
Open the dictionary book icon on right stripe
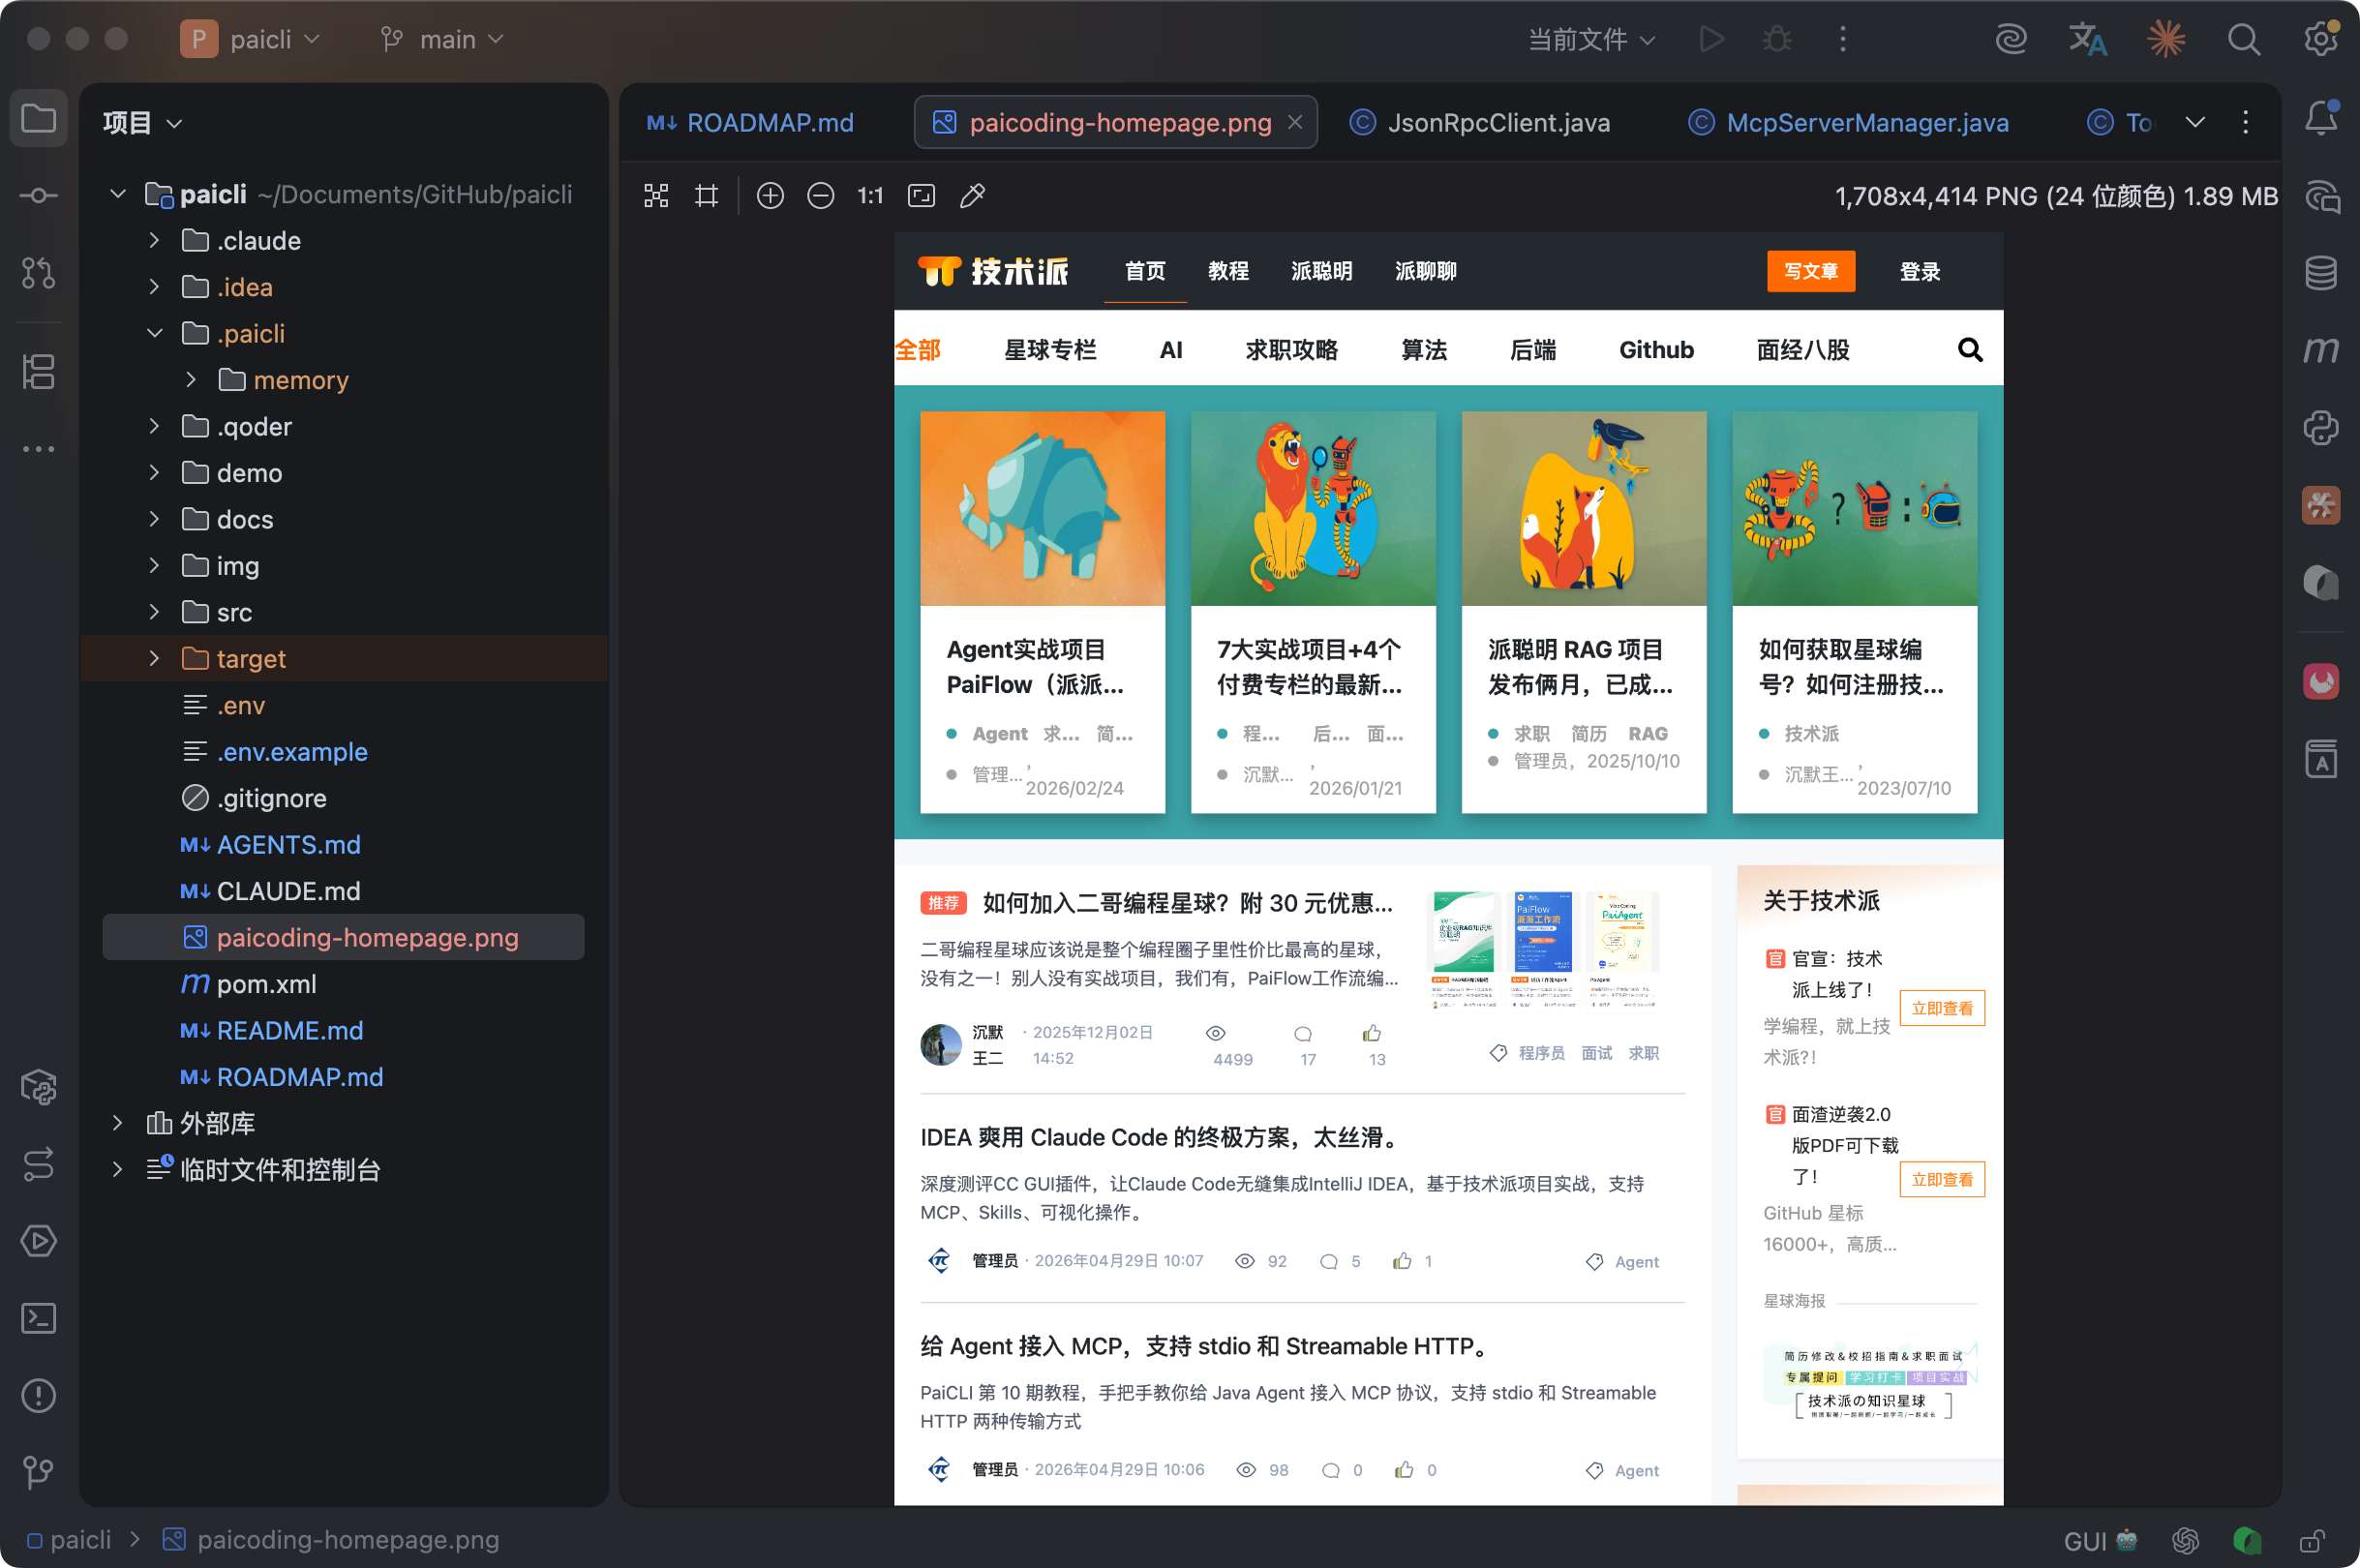click(2321, 760)
